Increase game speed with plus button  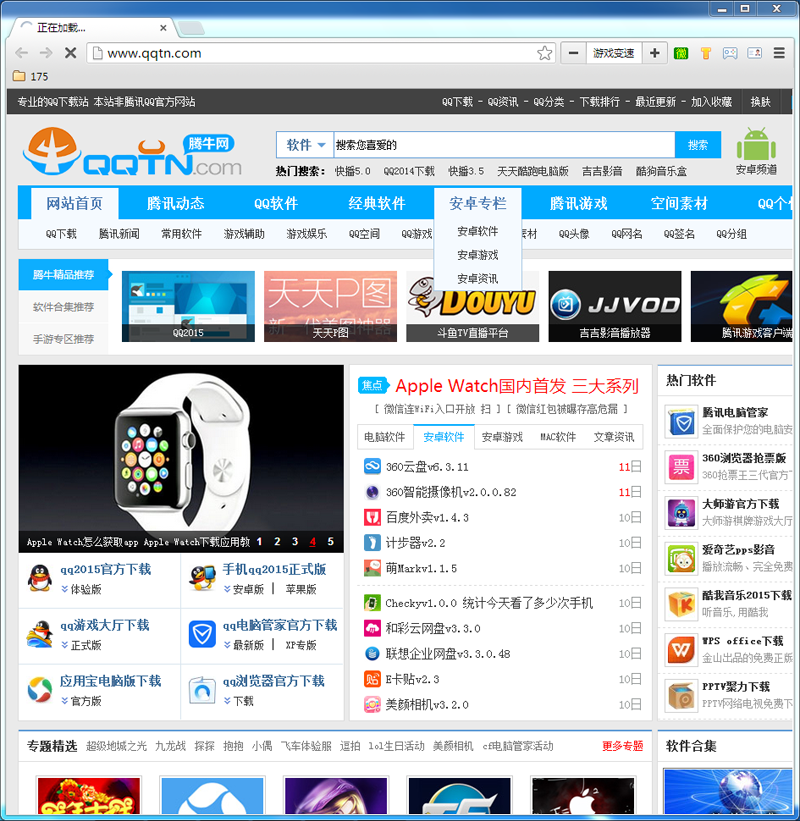pyautogui.click(x=654, y=53)
